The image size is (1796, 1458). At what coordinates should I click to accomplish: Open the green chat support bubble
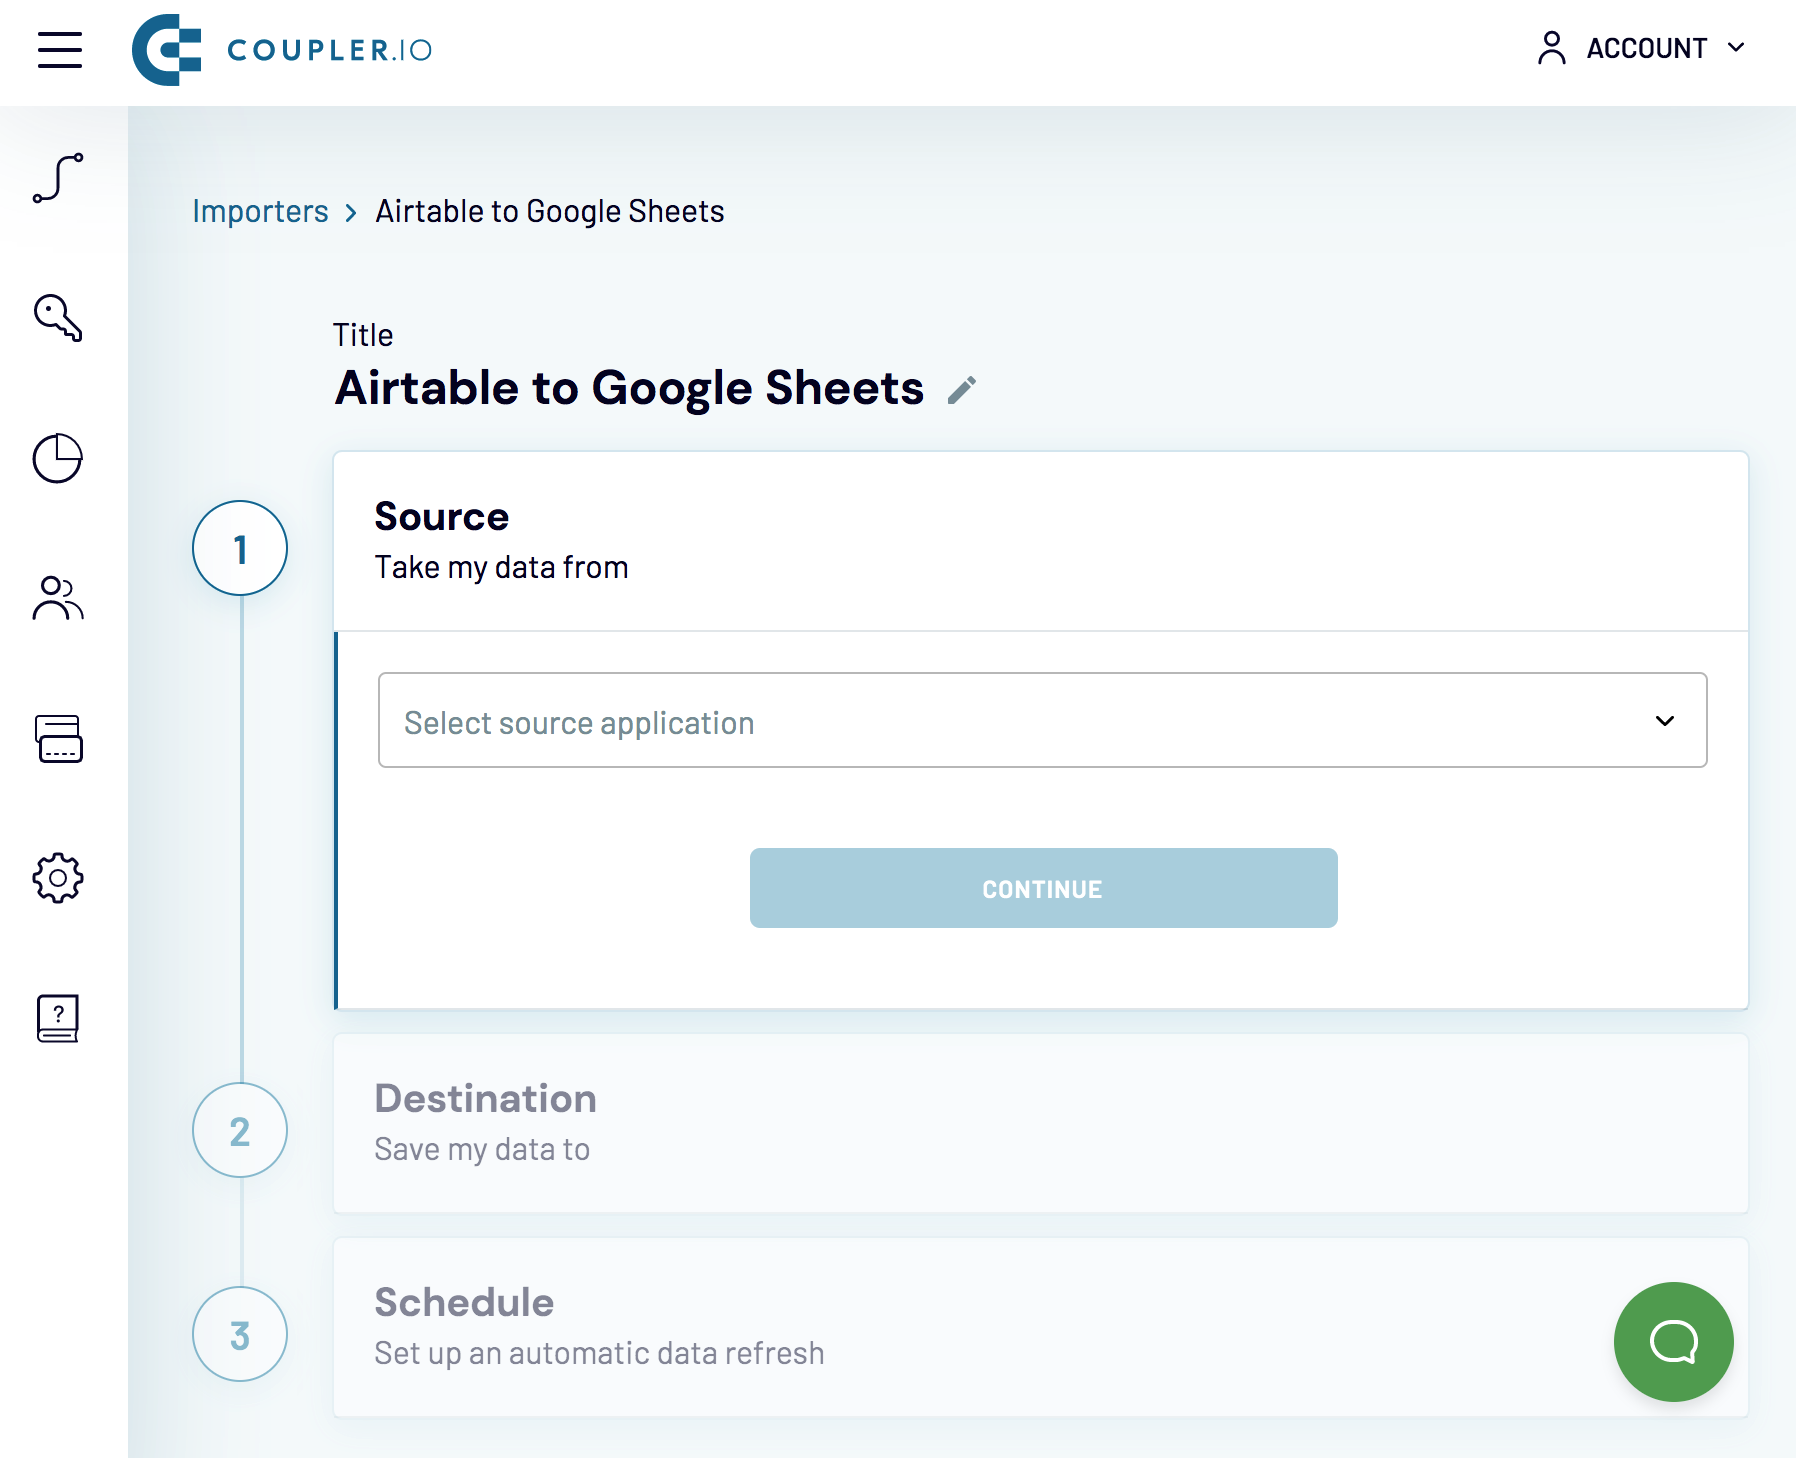pyautogui.click(x=1673, y=1341)
